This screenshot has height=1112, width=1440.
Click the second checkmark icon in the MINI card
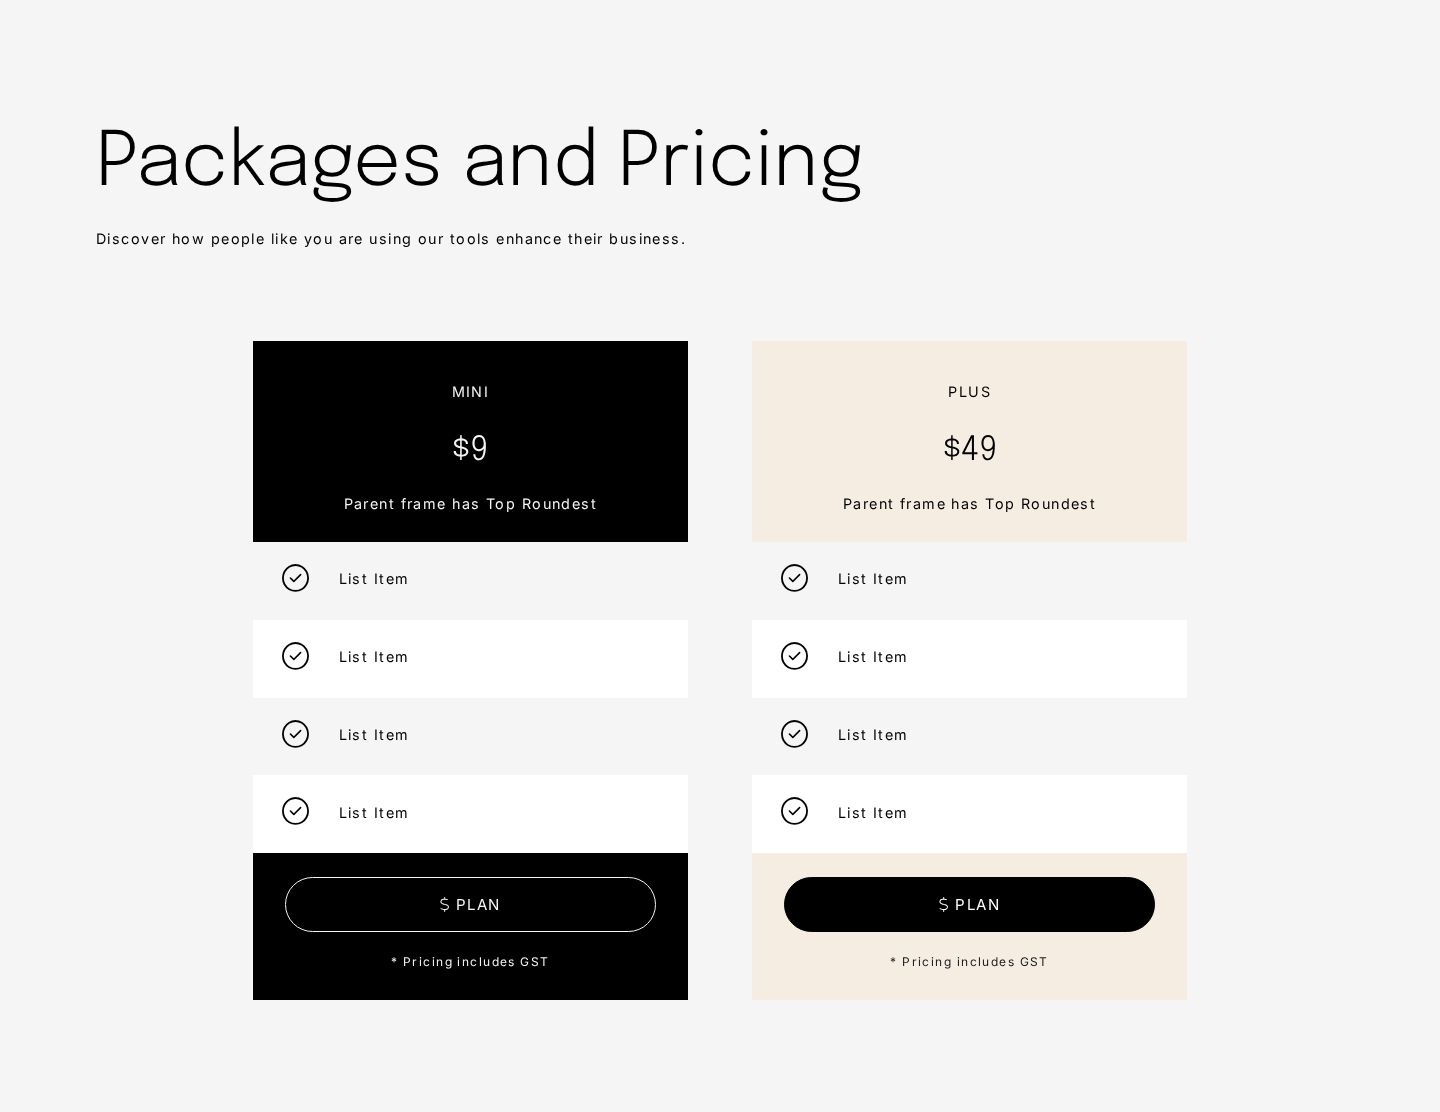coord(295,656)
